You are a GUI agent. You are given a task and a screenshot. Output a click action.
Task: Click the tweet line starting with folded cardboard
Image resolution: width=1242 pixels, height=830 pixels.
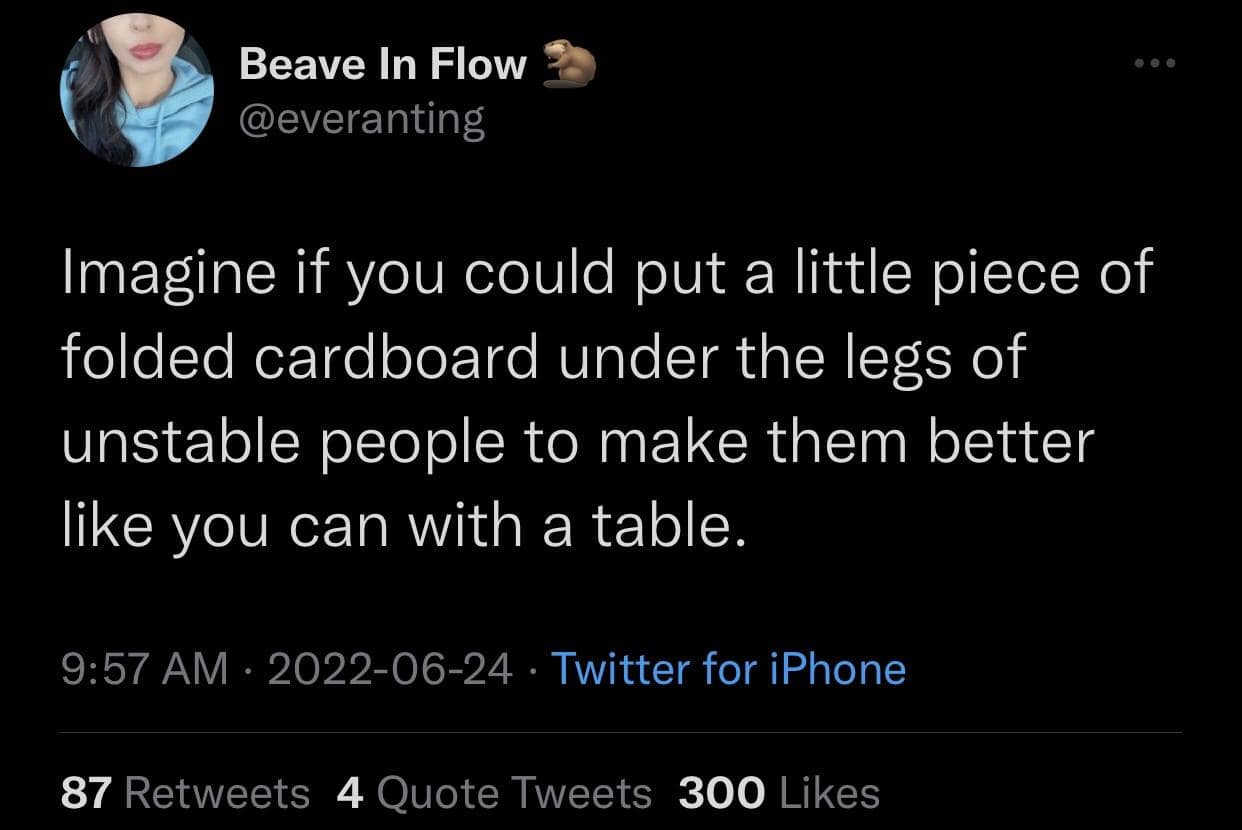pos(543,359)
